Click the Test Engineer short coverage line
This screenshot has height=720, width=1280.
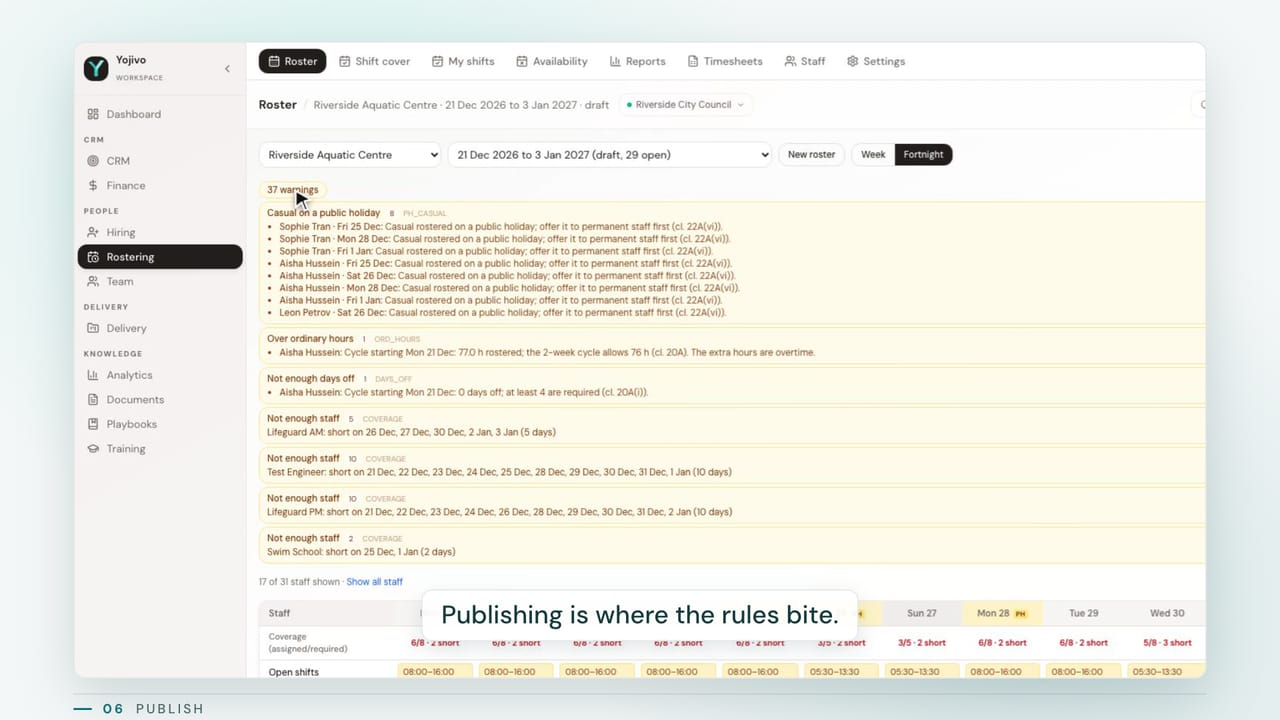coord(499,472)
